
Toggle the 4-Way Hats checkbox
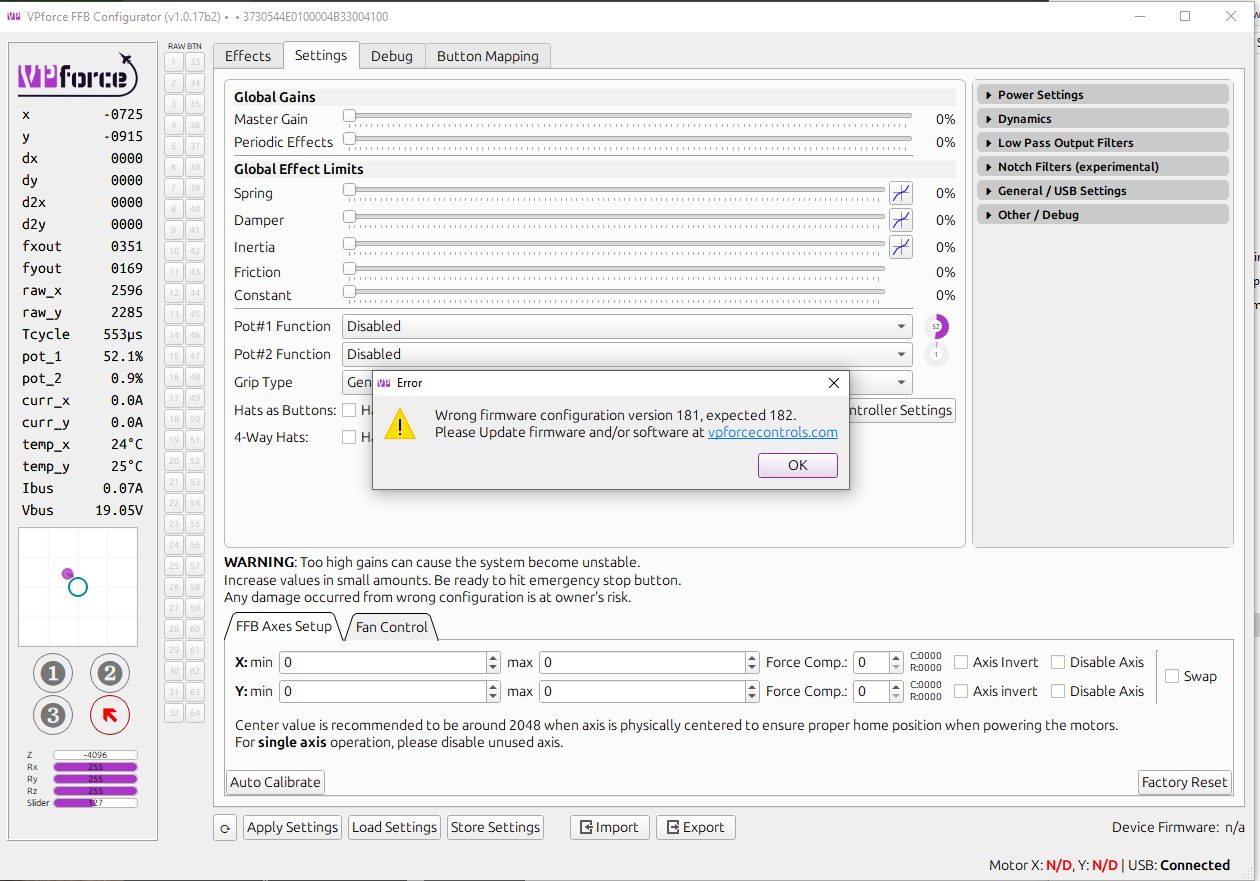click(x=349, y=437)
